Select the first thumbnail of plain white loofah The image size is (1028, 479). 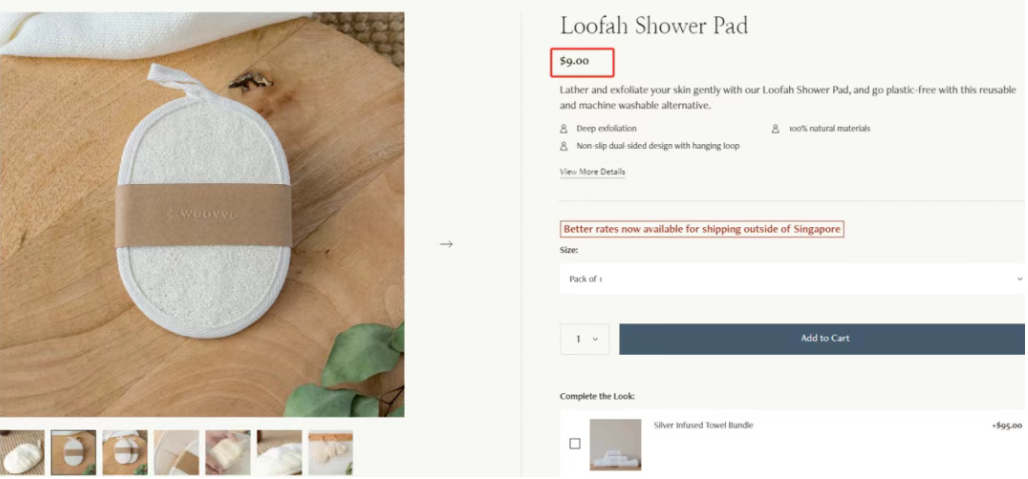pyautogui.click(x=22, y=452)
